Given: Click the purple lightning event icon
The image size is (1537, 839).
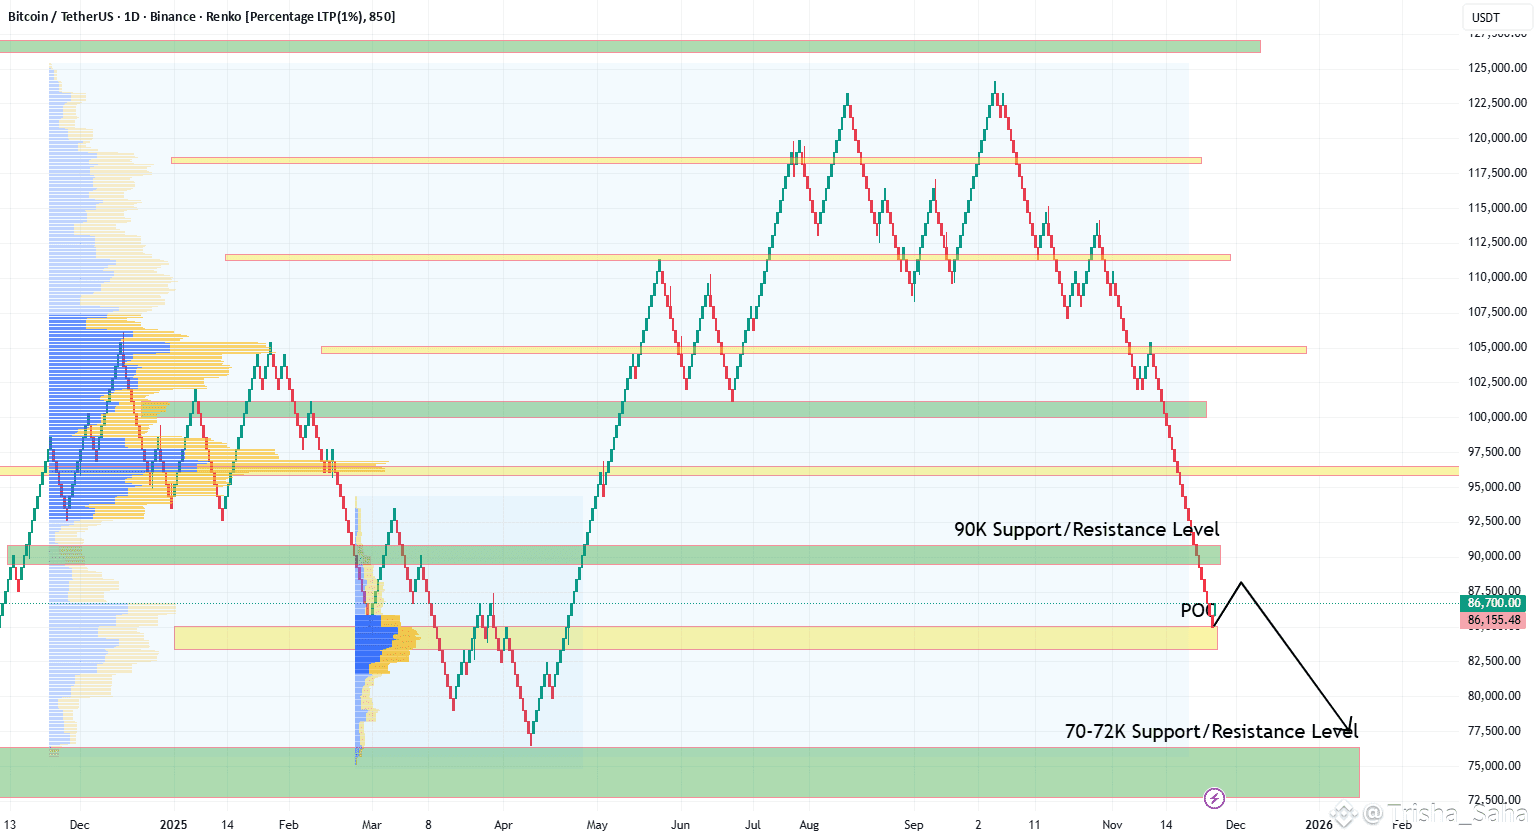Looking at the screenshot, I should pyautogui.click(x=1214, y=798).
